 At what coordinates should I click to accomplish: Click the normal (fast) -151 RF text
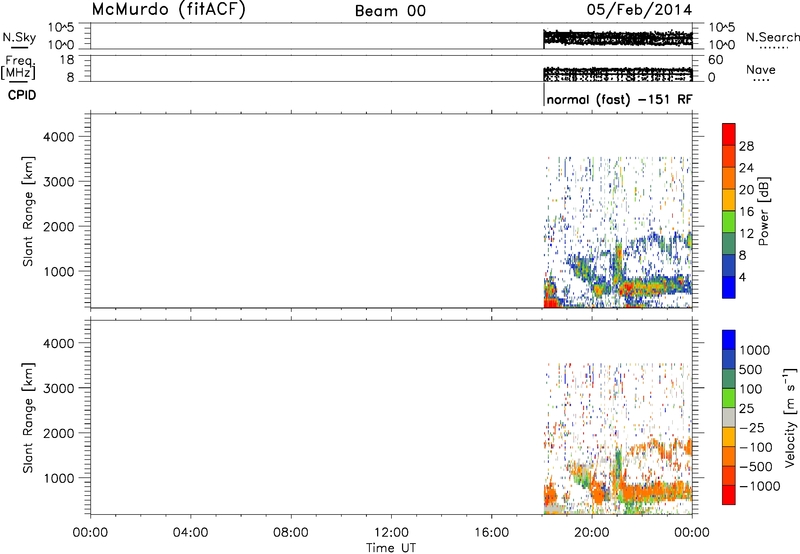coord(619,99)
